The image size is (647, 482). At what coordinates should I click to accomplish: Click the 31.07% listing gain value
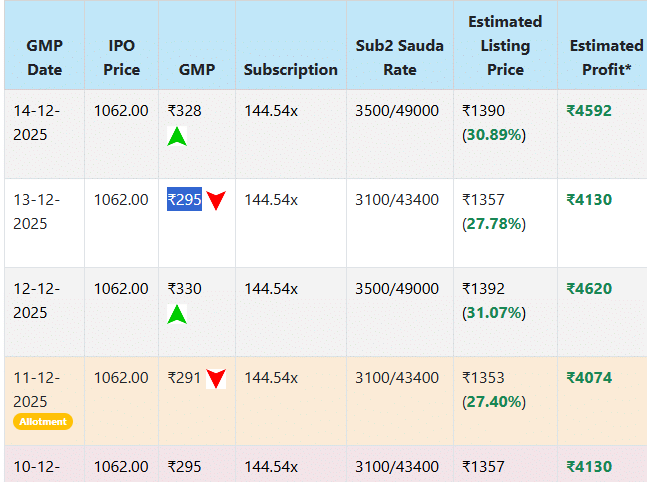click(494, 312)
